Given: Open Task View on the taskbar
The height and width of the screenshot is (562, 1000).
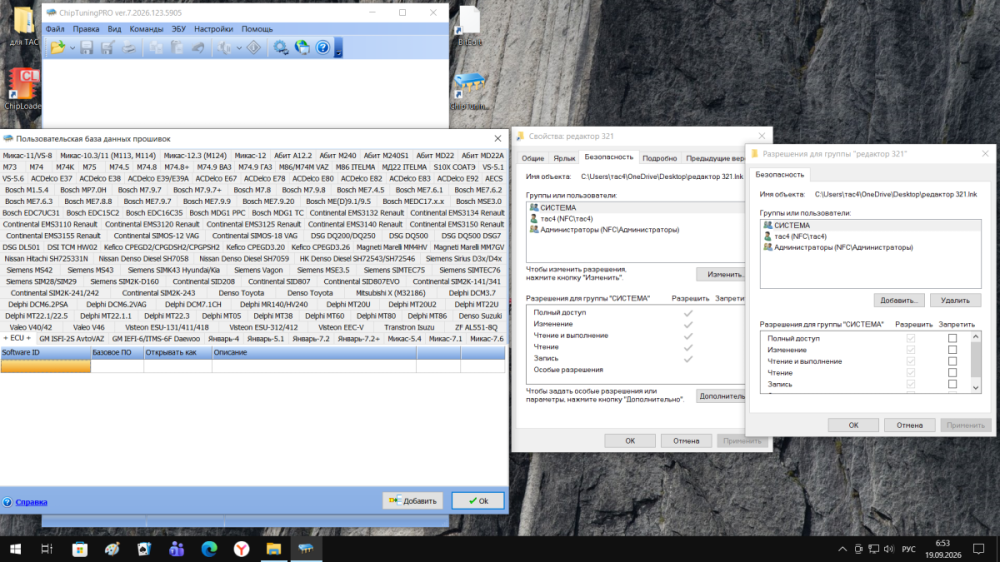Looking at the screenshot, I should [x=47, y=549].
